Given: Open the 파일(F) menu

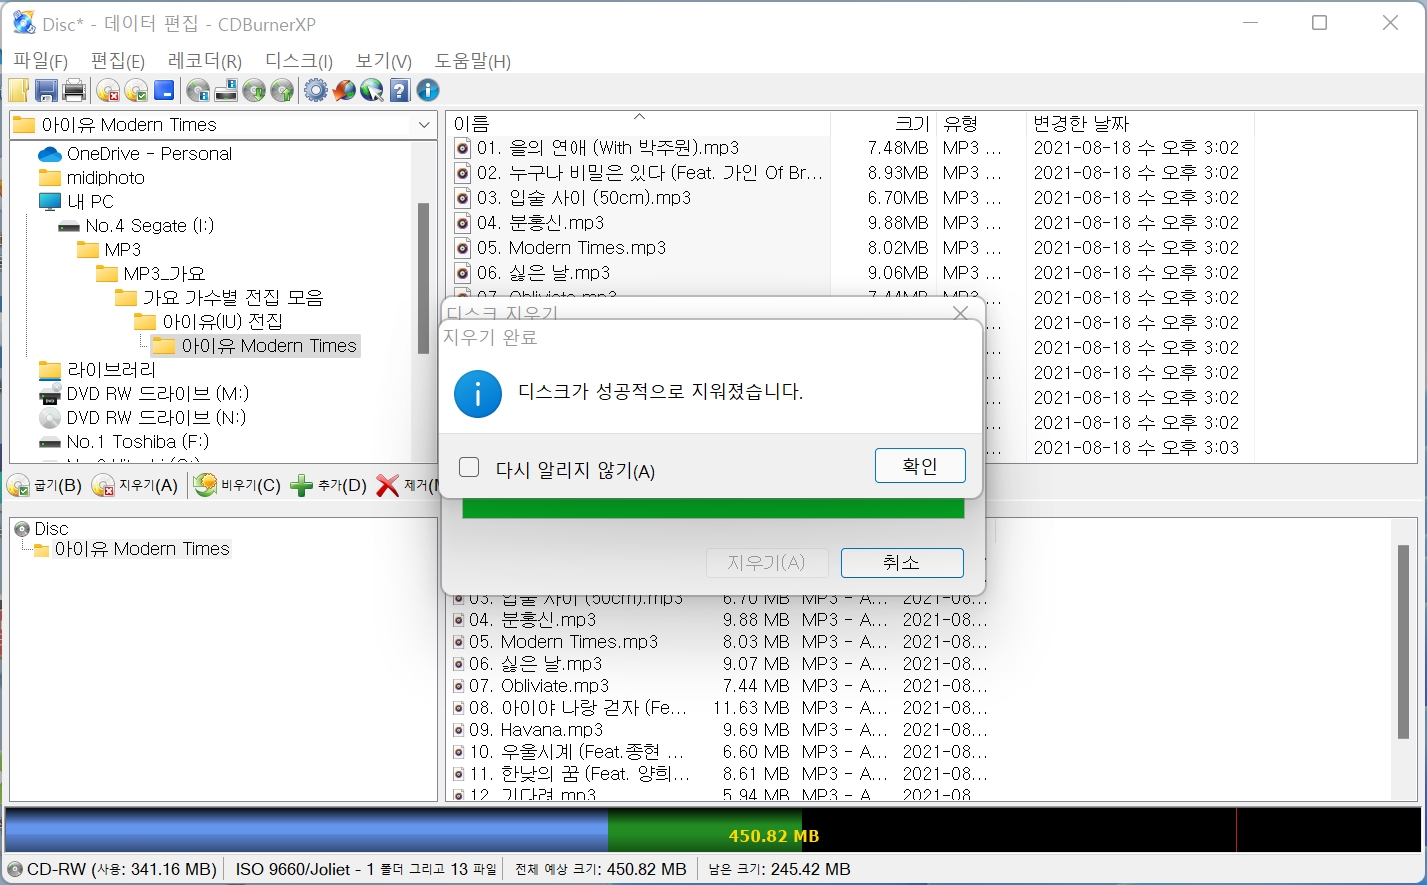Looking at the screenshot, I should [40, 61].
